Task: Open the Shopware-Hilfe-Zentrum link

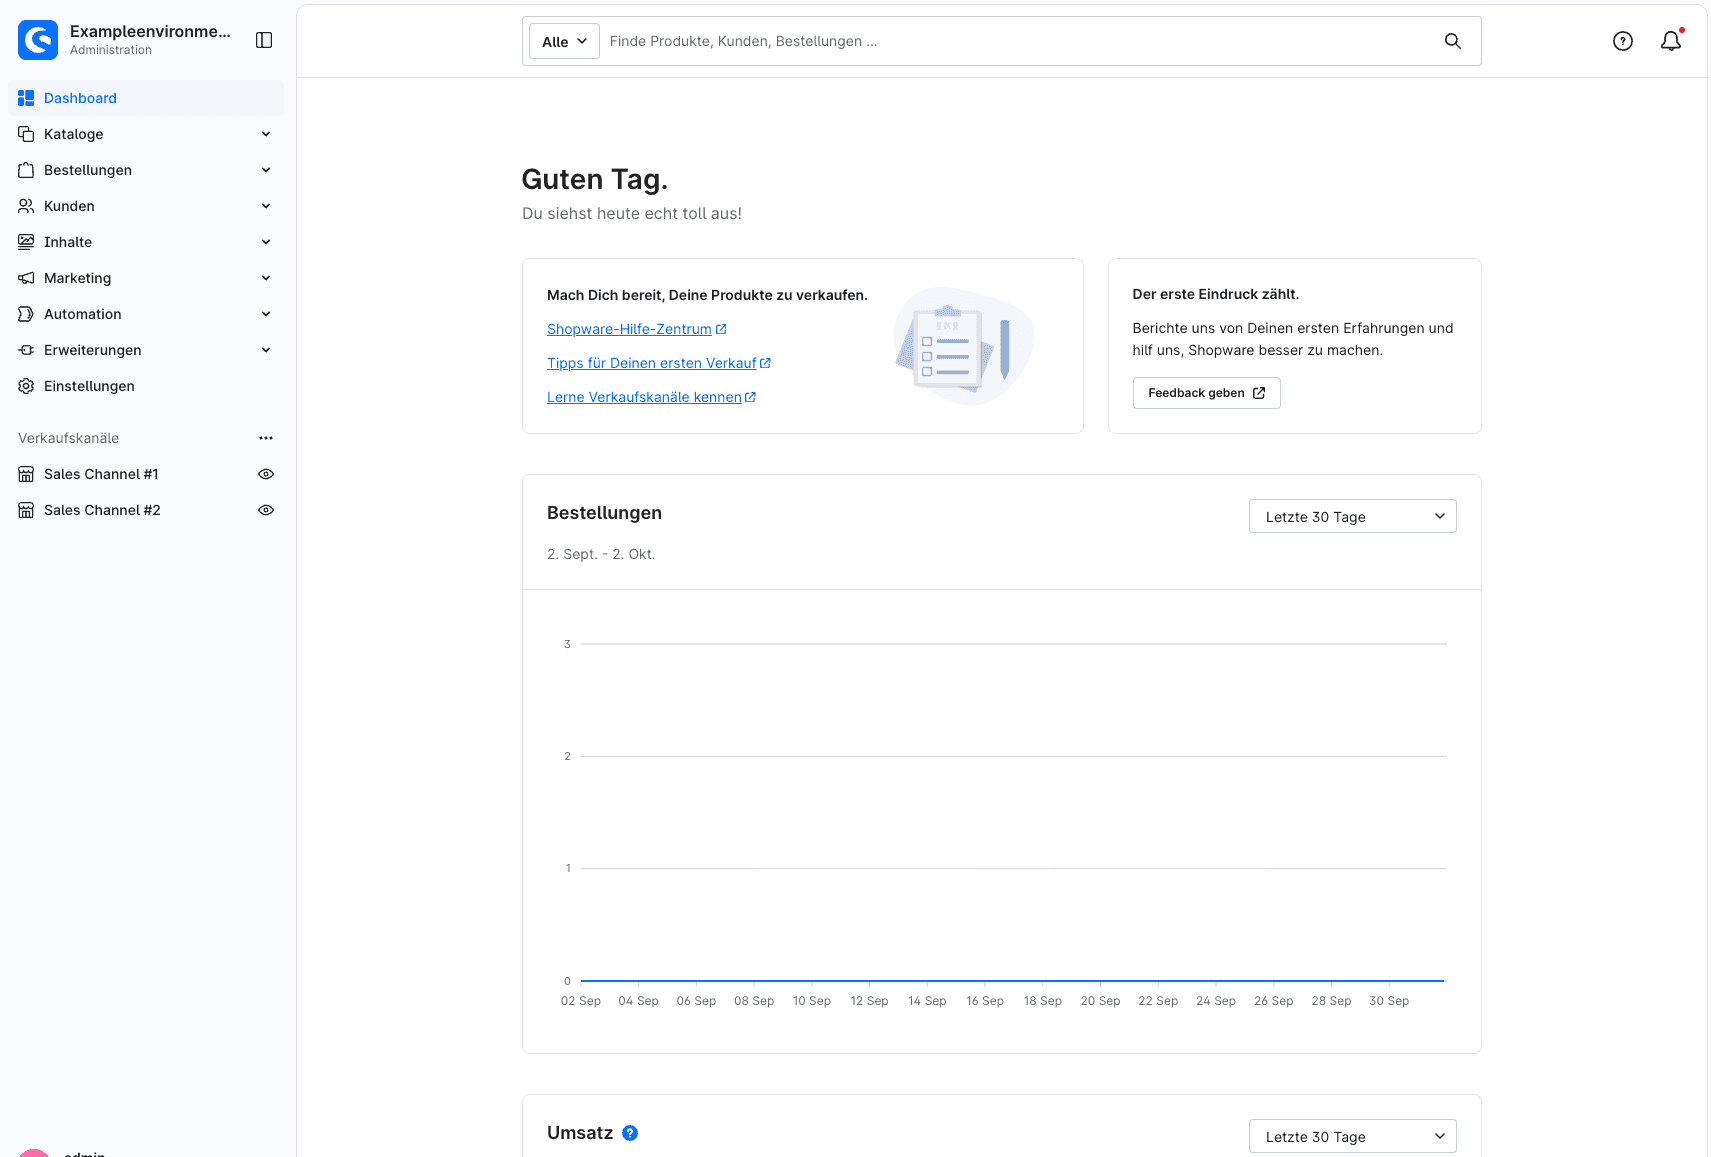Action: [x=636, y=329]
